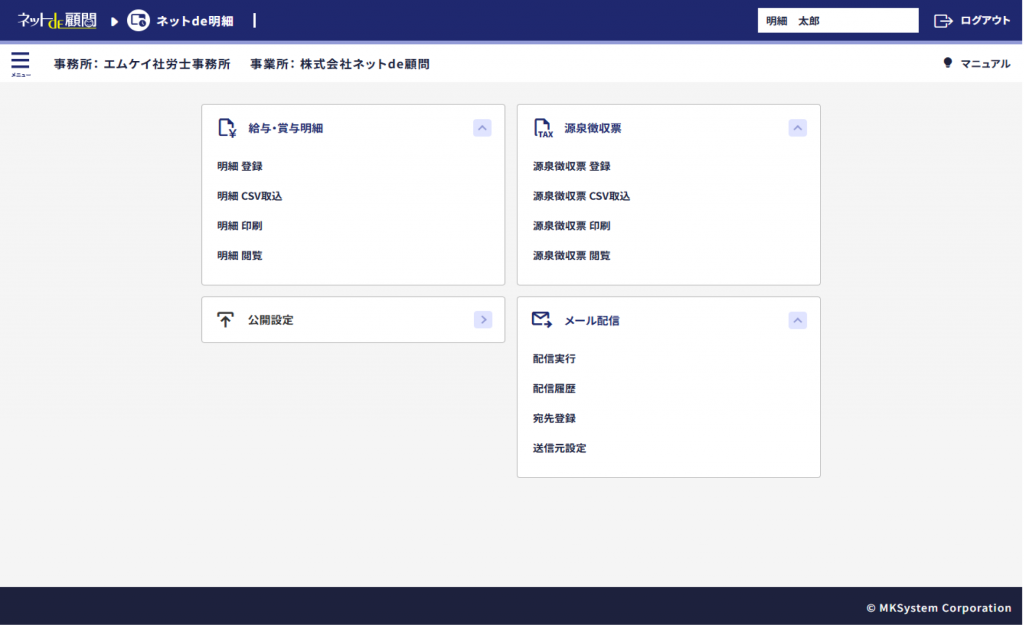This screenshot has width=1024, height=625.
Task: Click the ネットde顧問 logo
Action: coord(57,20)
